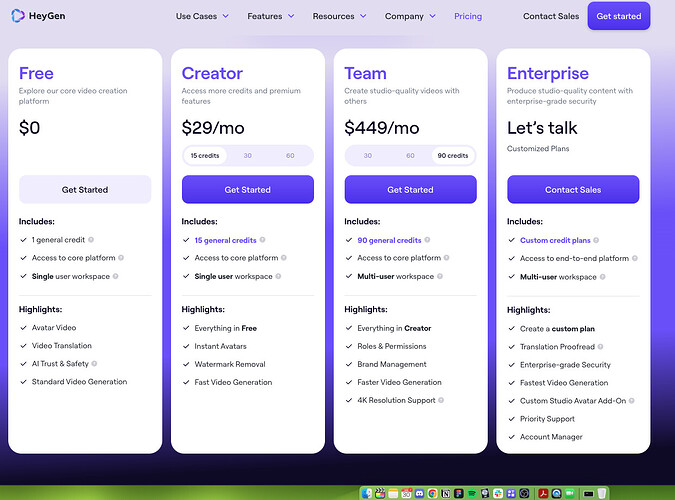Open Notion from the dock
This screenshot has height=500, width=675.
click(x=446, y=493)
